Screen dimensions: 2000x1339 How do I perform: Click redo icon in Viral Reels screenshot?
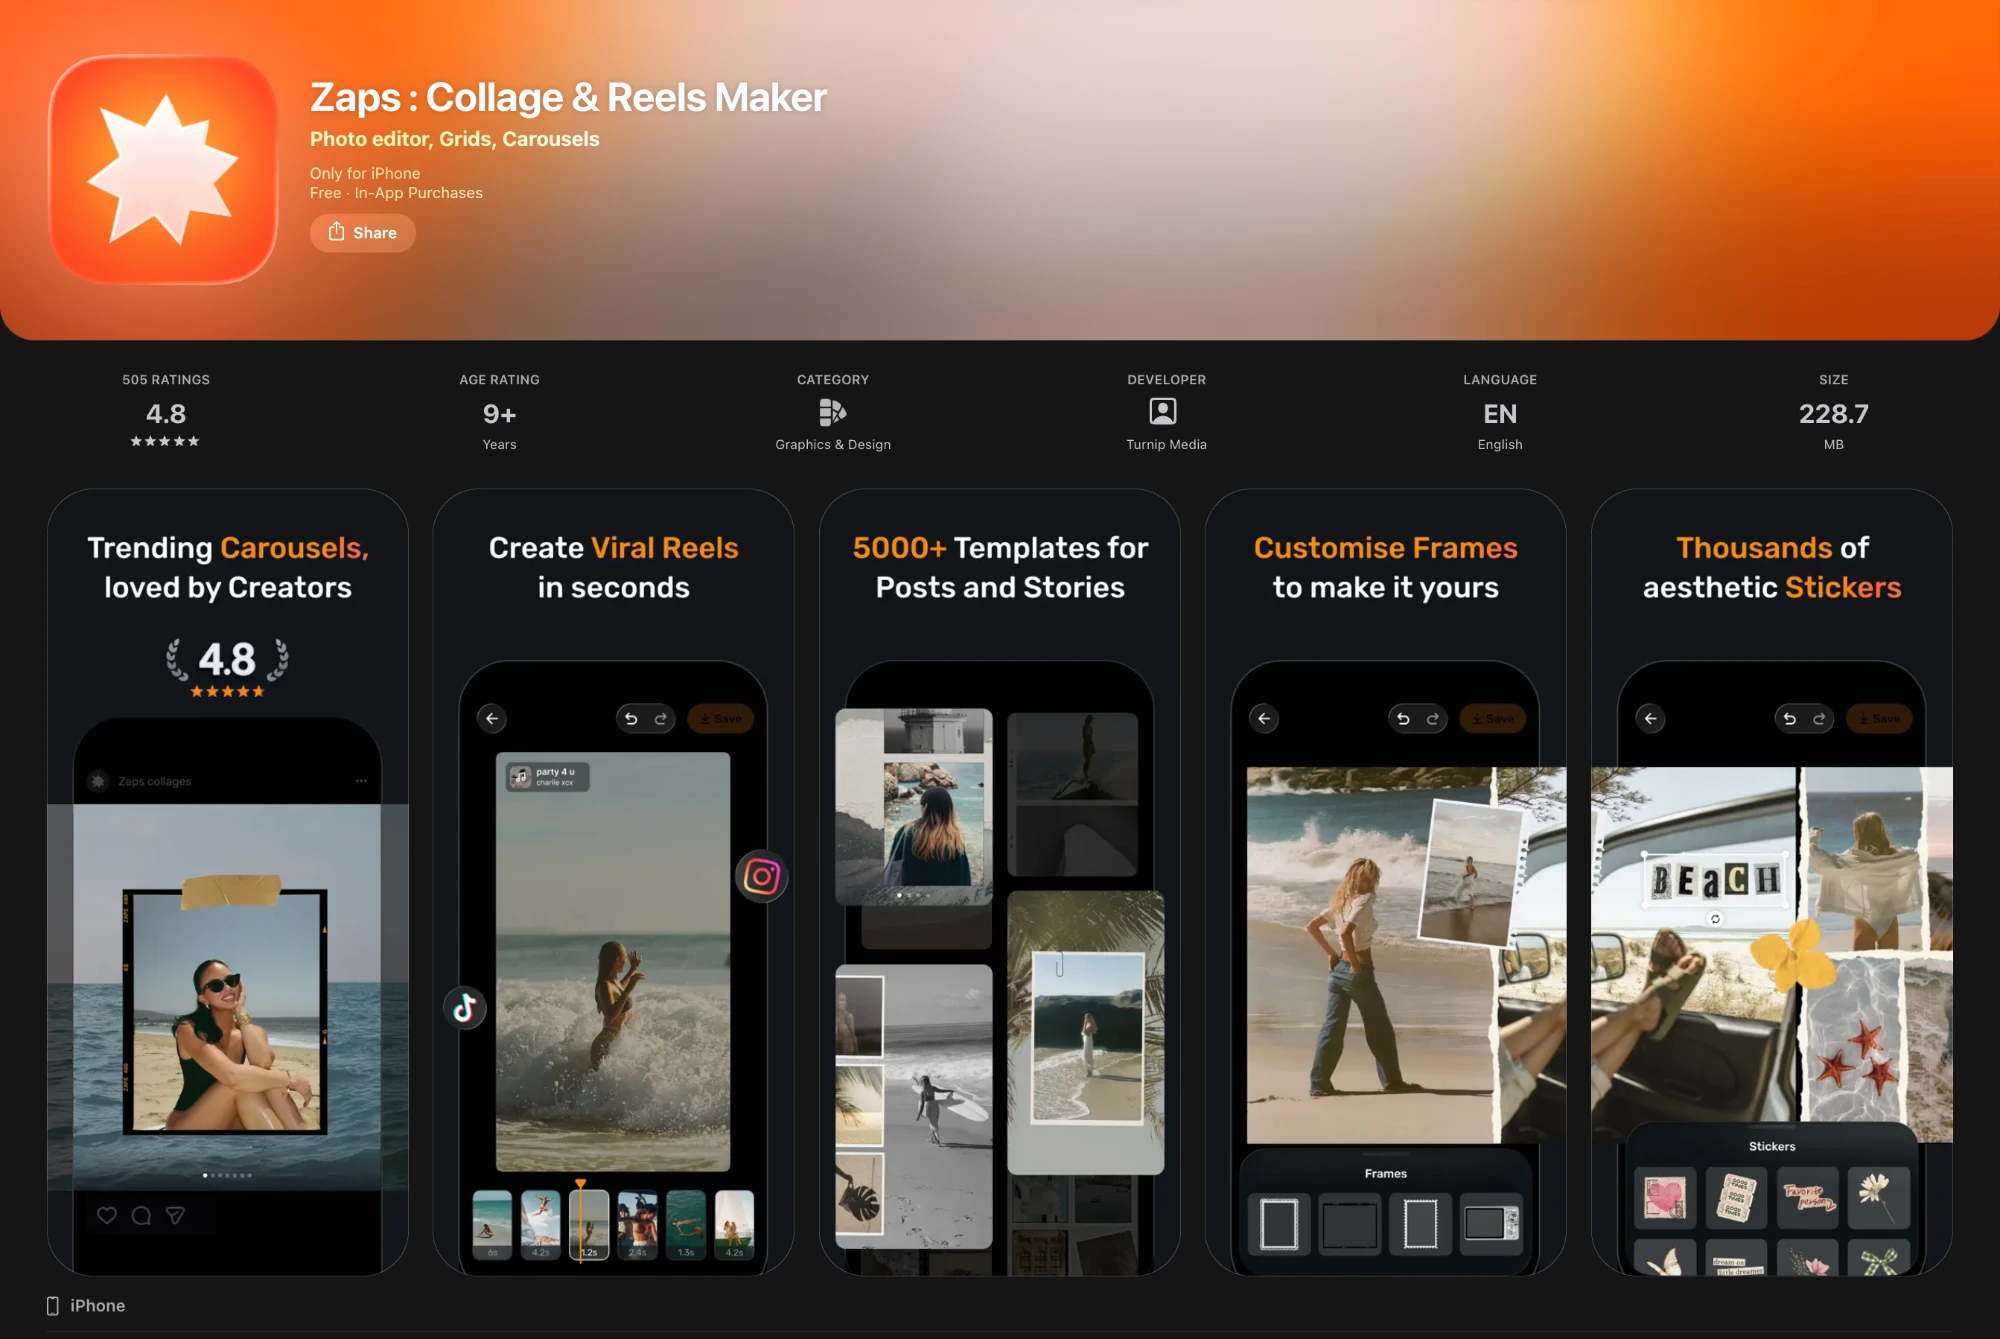point(661,718)
